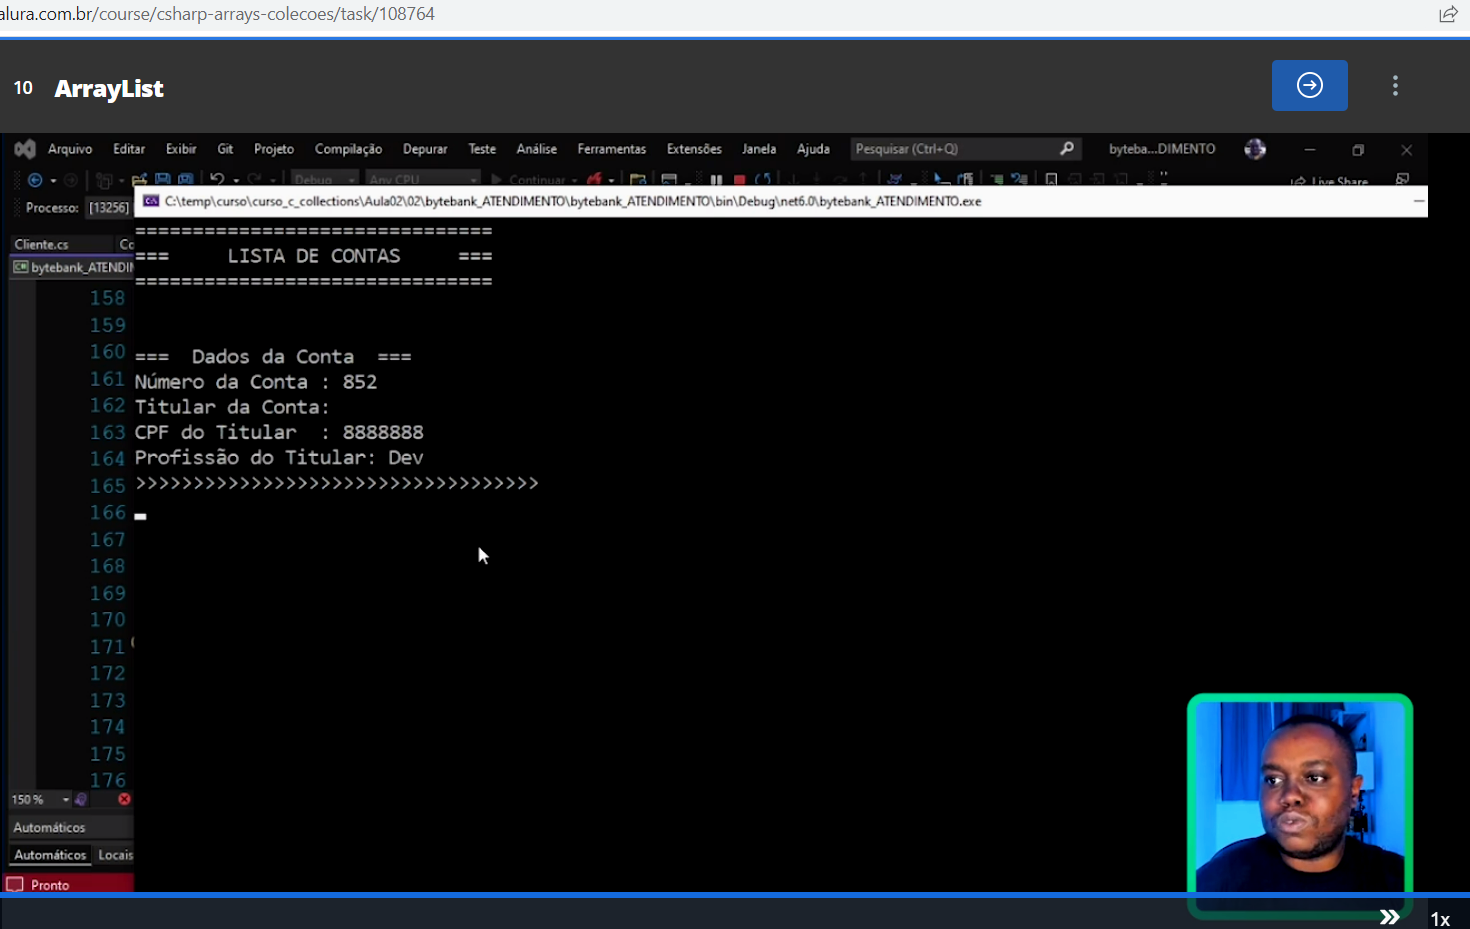Viewport: 1470px width, 929px height.
Task: Click the console title path text
Action: point(573,201)
